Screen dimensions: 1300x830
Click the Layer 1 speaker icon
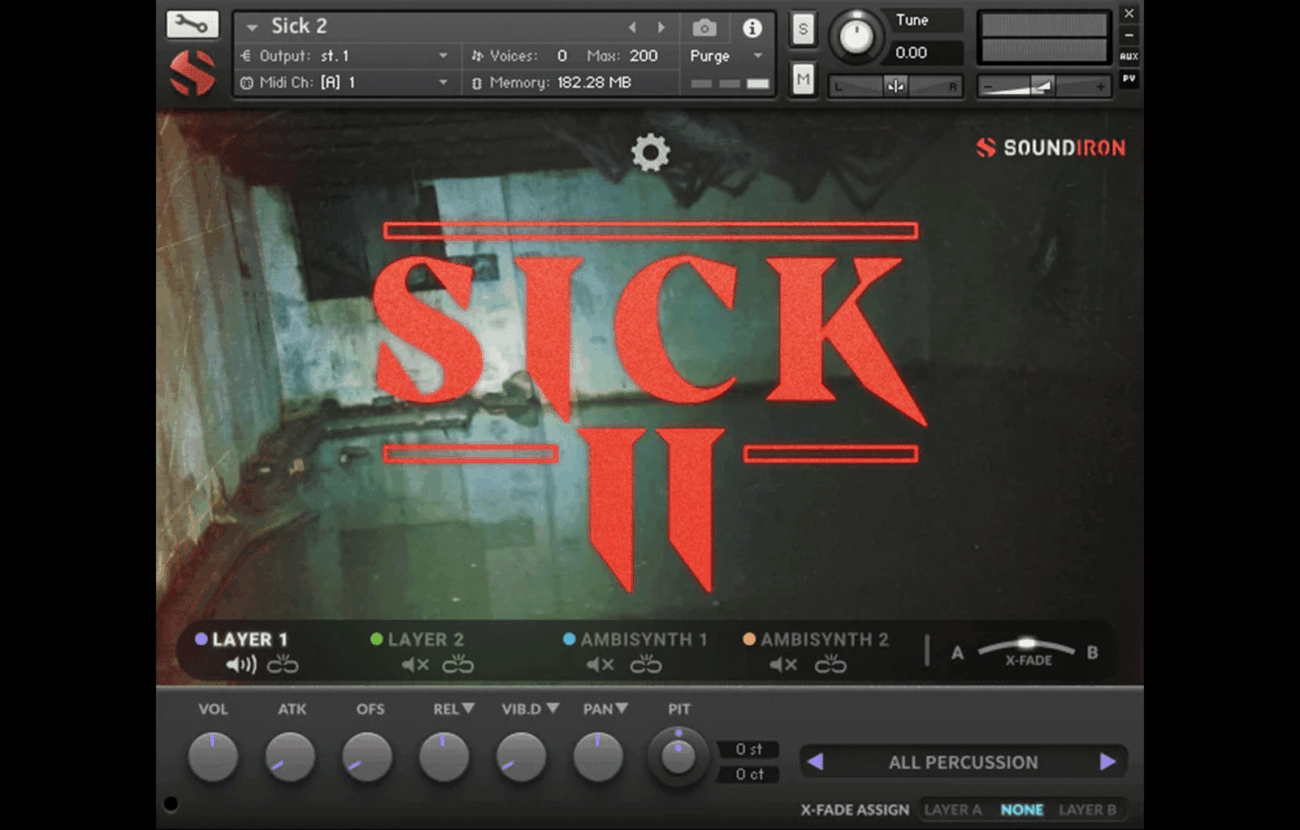[x=241, y=664]
